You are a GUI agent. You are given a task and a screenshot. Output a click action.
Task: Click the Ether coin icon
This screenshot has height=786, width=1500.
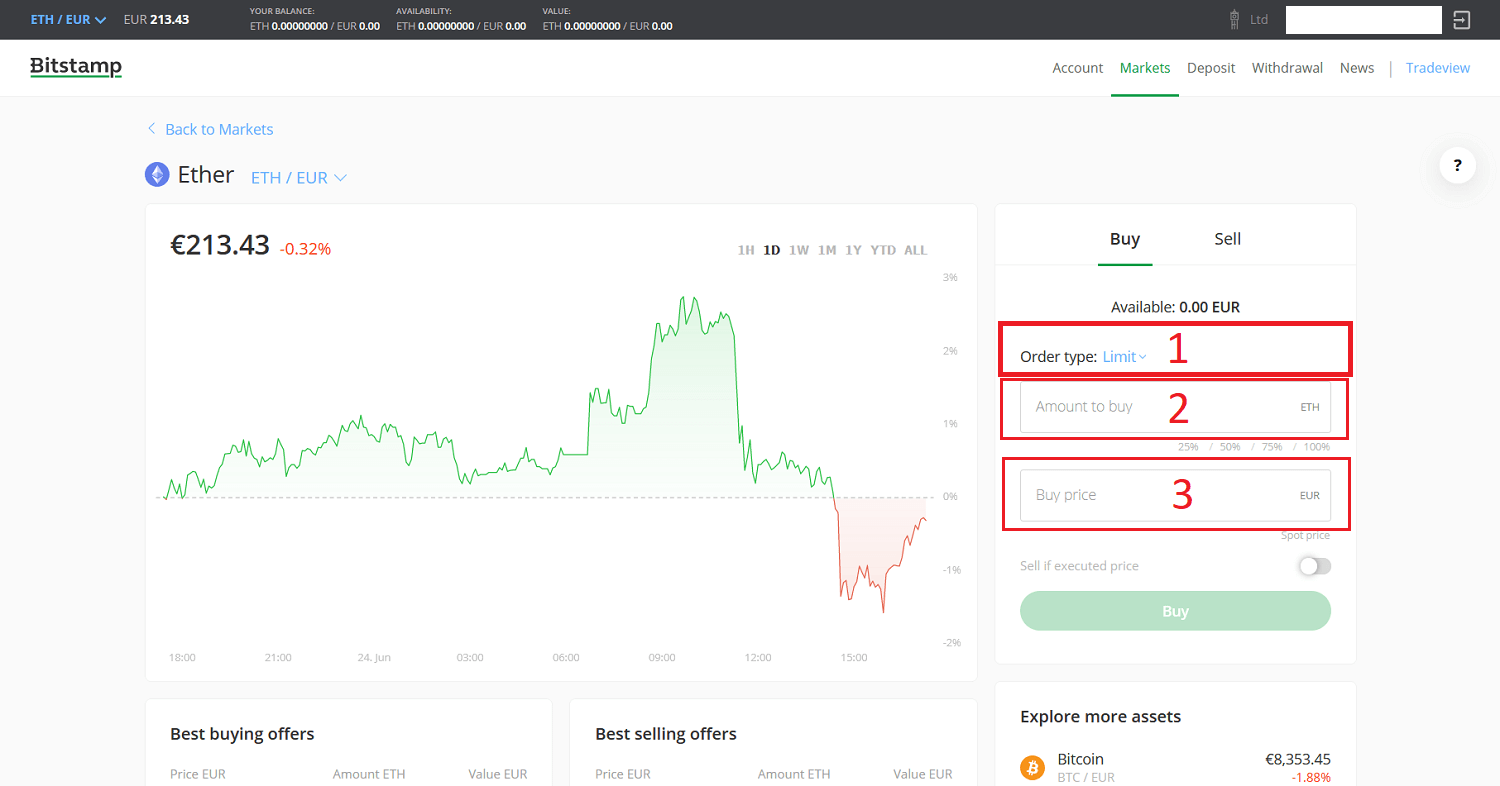point(157,175)
